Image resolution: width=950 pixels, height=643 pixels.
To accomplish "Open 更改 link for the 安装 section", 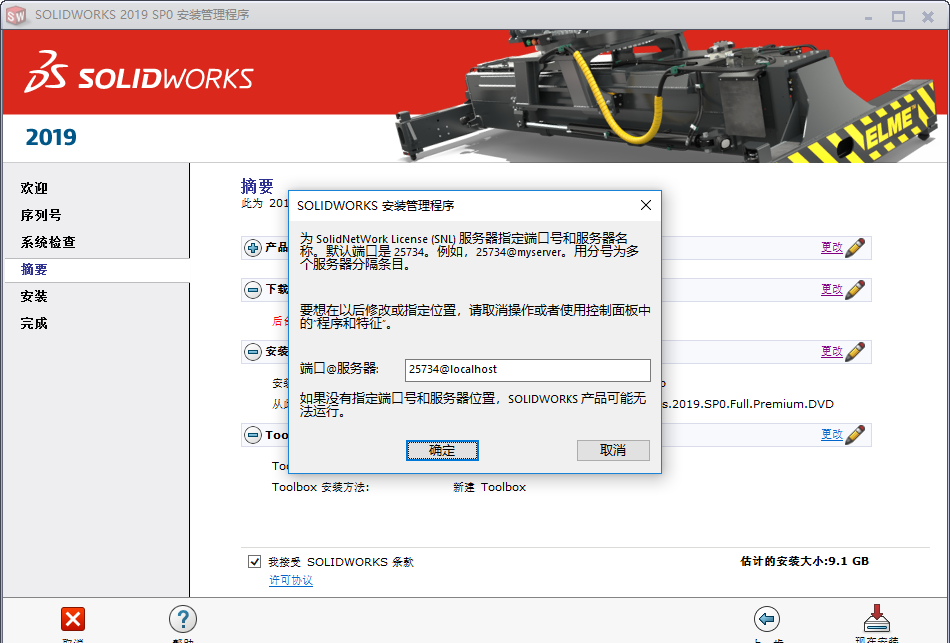I will pos(831,351).
